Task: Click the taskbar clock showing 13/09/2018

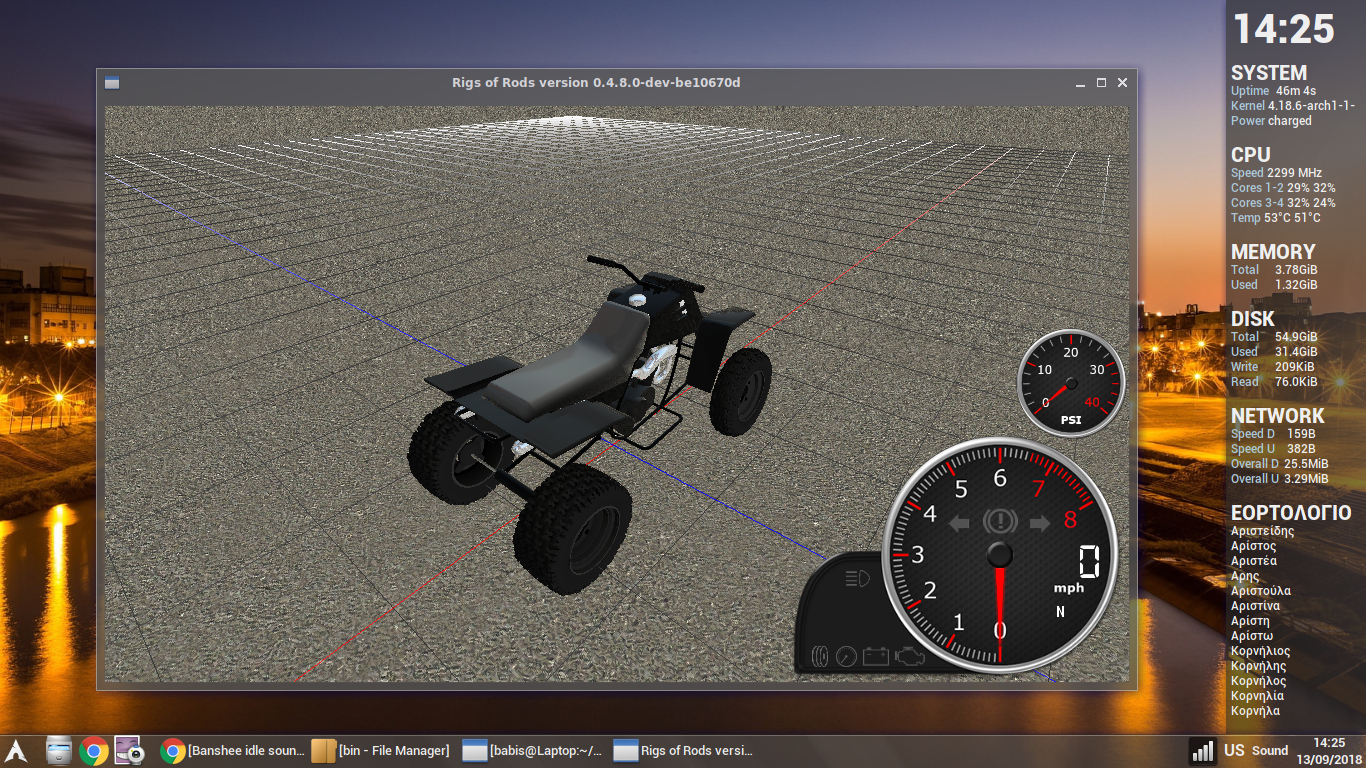Action: [1328, 750]
